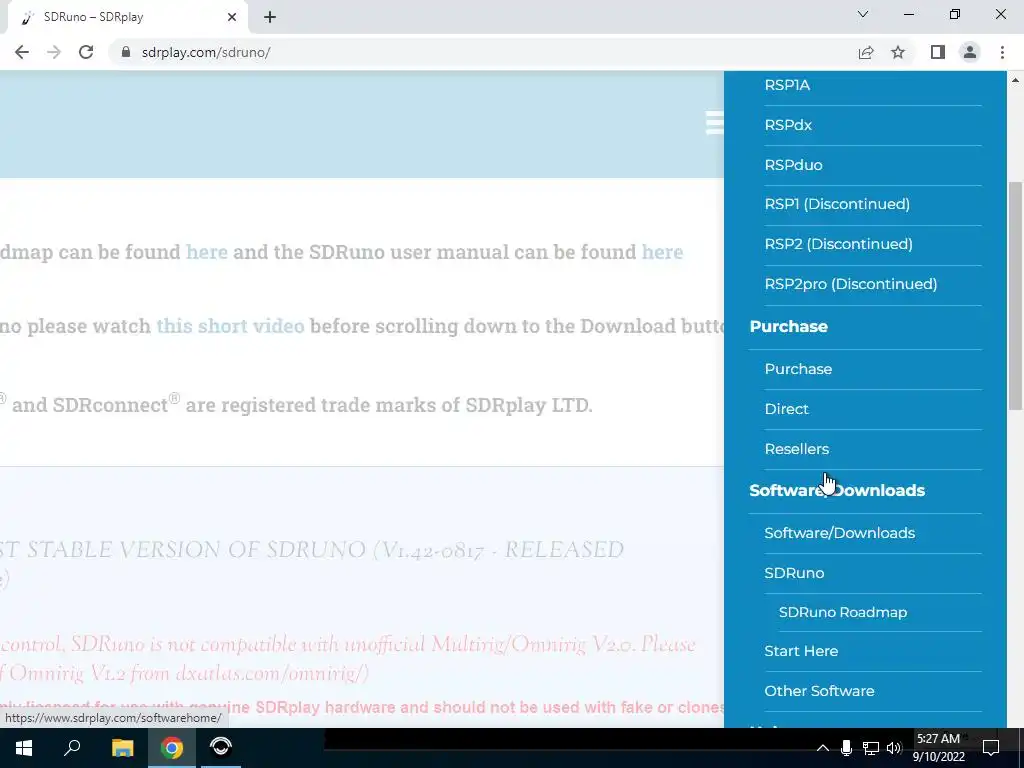Select RSP1 (Discontinued) in the menu

[837, 204]
